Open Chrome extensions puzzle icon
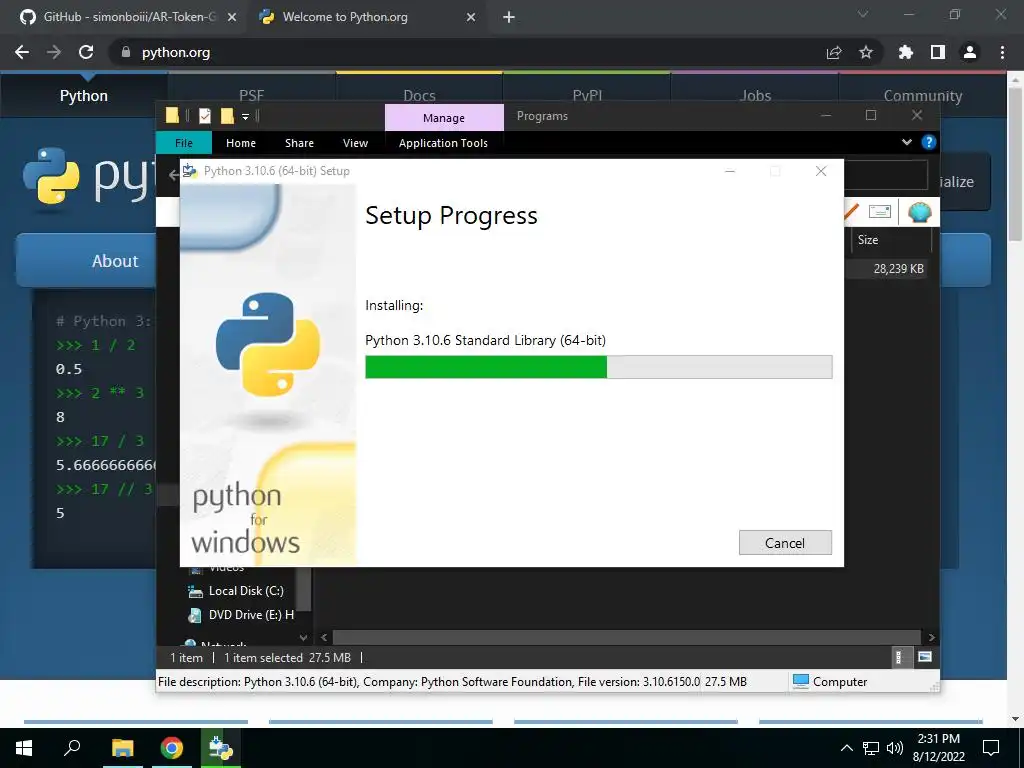1024x768 pixels. [905, 52]
